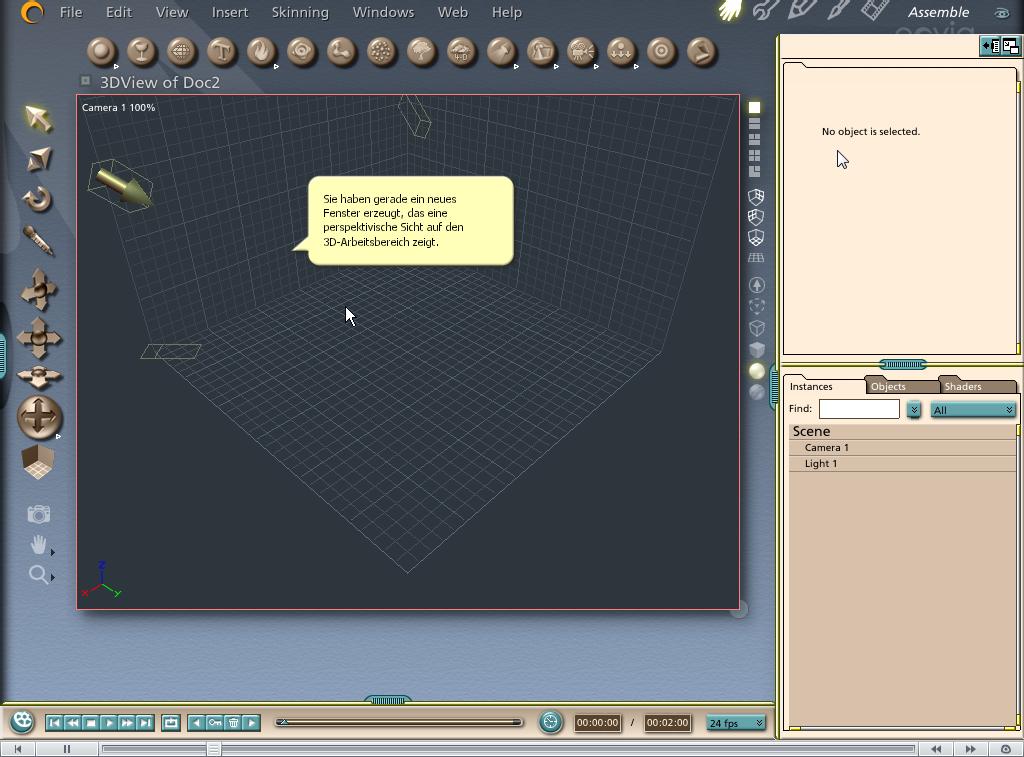Image resolution: width=1024 pixels, height=757 pixels.
Task: Click the animation timeline slider
Action: [399, 722]
